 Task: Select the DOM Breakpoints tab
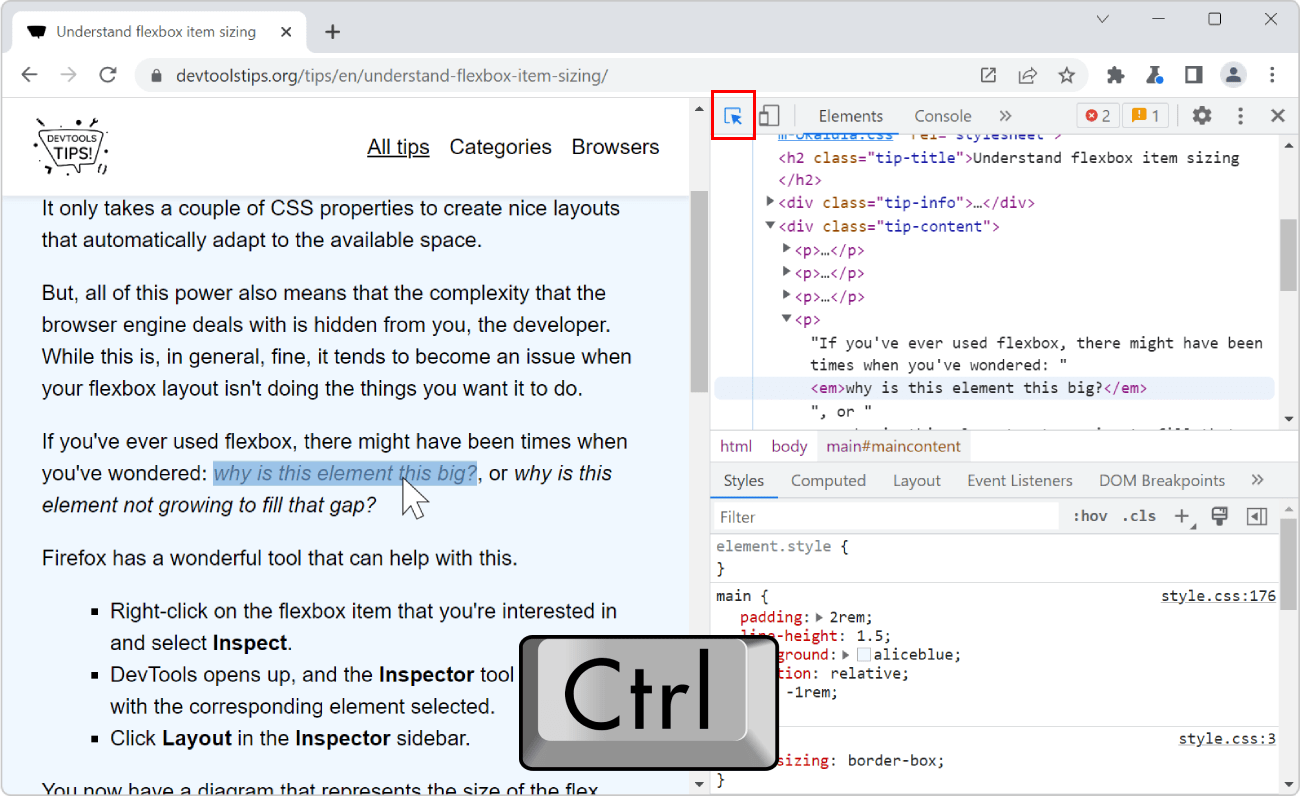tap(1162, 480)
